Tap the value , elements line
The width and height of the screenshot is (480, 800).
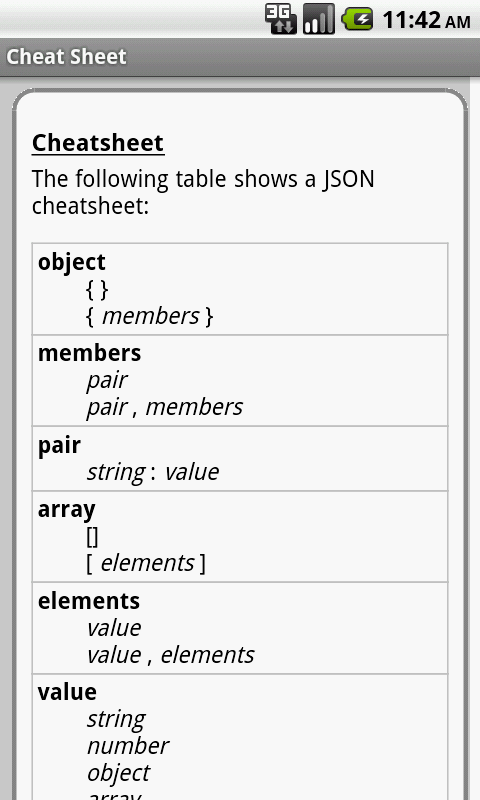[x=170, y=655]
